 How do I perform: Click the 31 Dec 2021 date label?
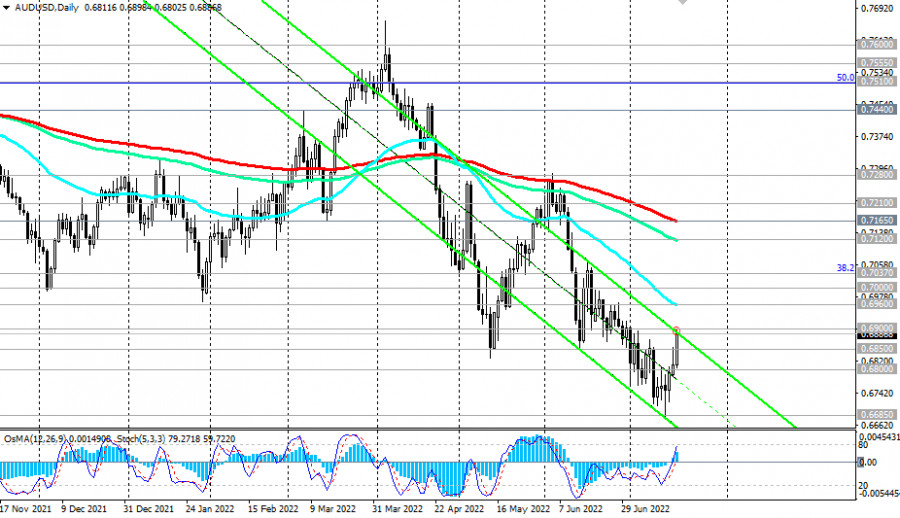pyautogui.click(x=148, y=509)
